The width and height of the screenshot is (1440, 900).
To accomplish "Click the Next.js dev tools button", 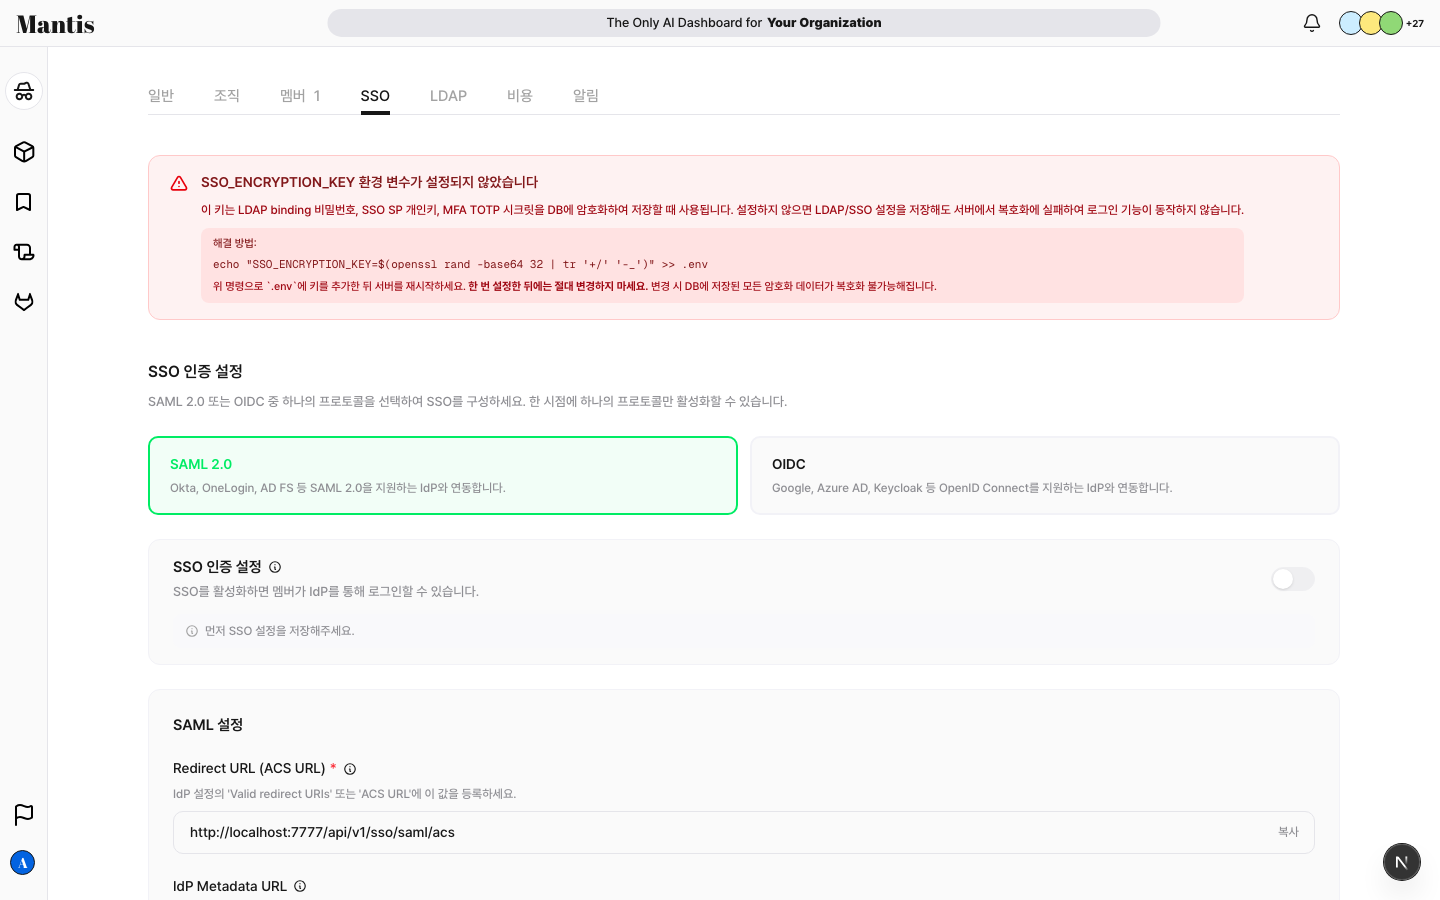I will click(x=1402, y=862).
